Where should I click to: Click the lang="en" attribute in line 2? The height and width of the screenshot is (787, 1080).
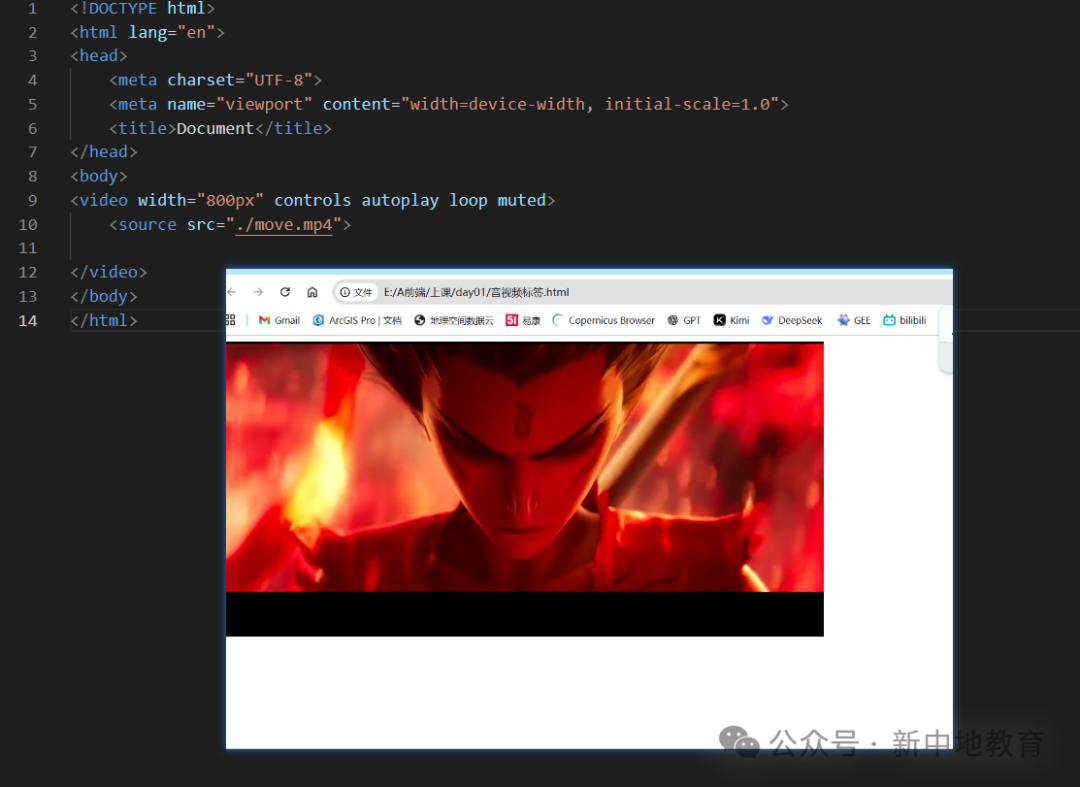(x=172, y=32)
